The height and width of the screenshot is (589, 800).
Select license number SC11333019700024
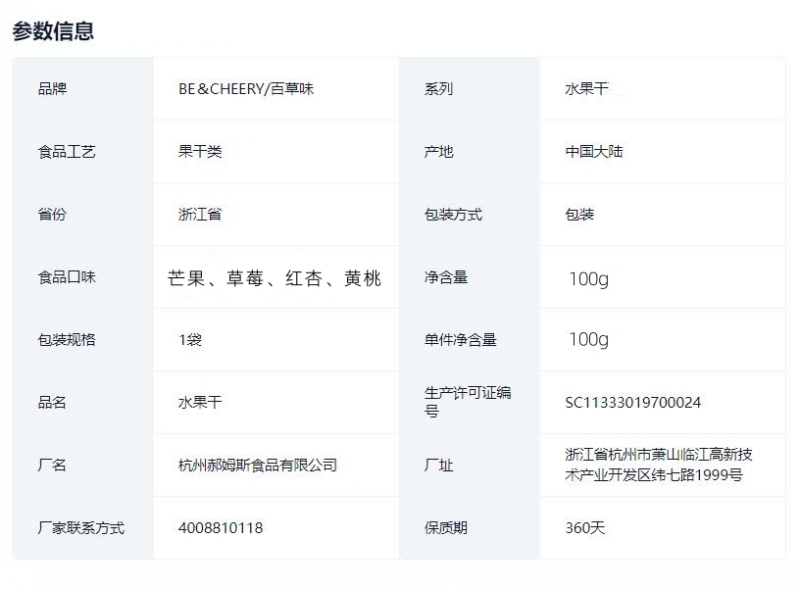tap(633, 403)
